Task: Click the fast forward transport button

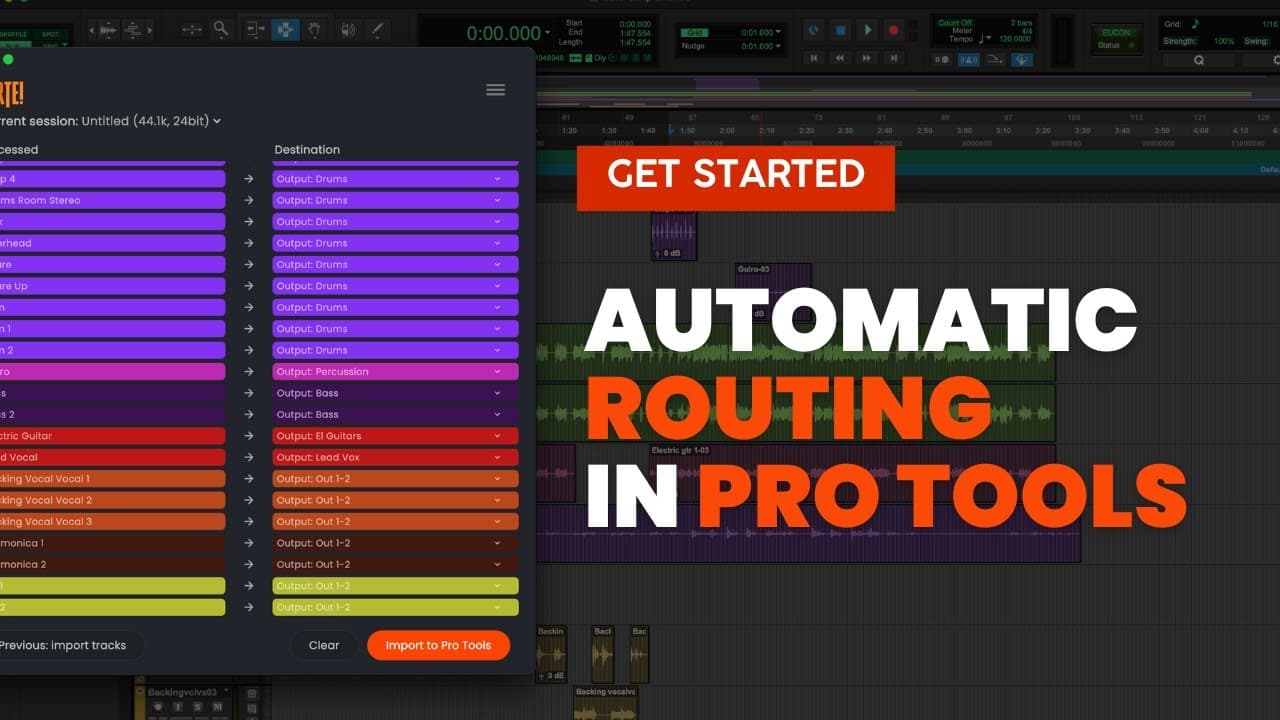Action: [x=867, y=58]
